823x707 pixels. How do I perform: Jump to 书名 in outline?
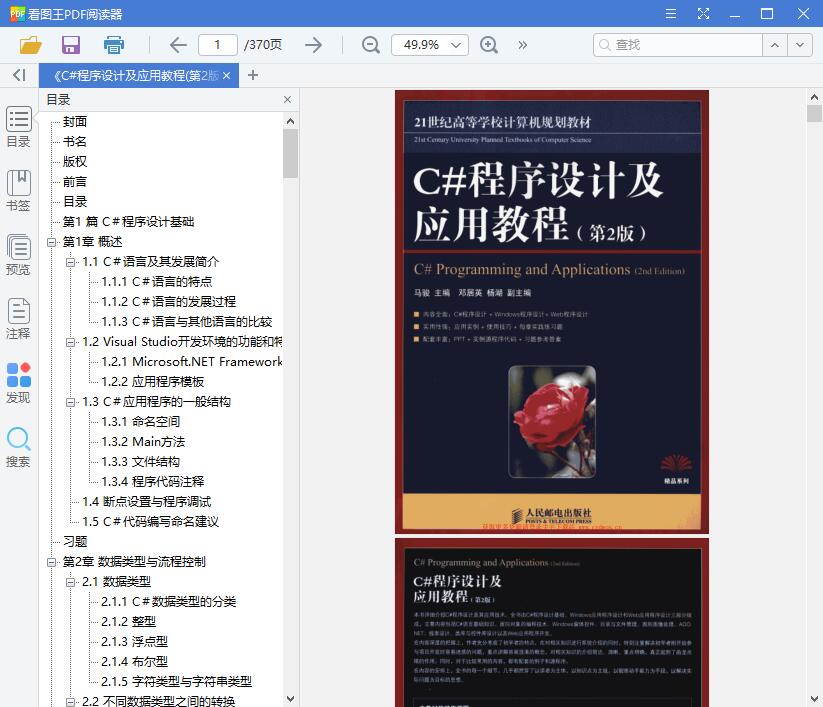pyautogui.click(x=75, y=142)
